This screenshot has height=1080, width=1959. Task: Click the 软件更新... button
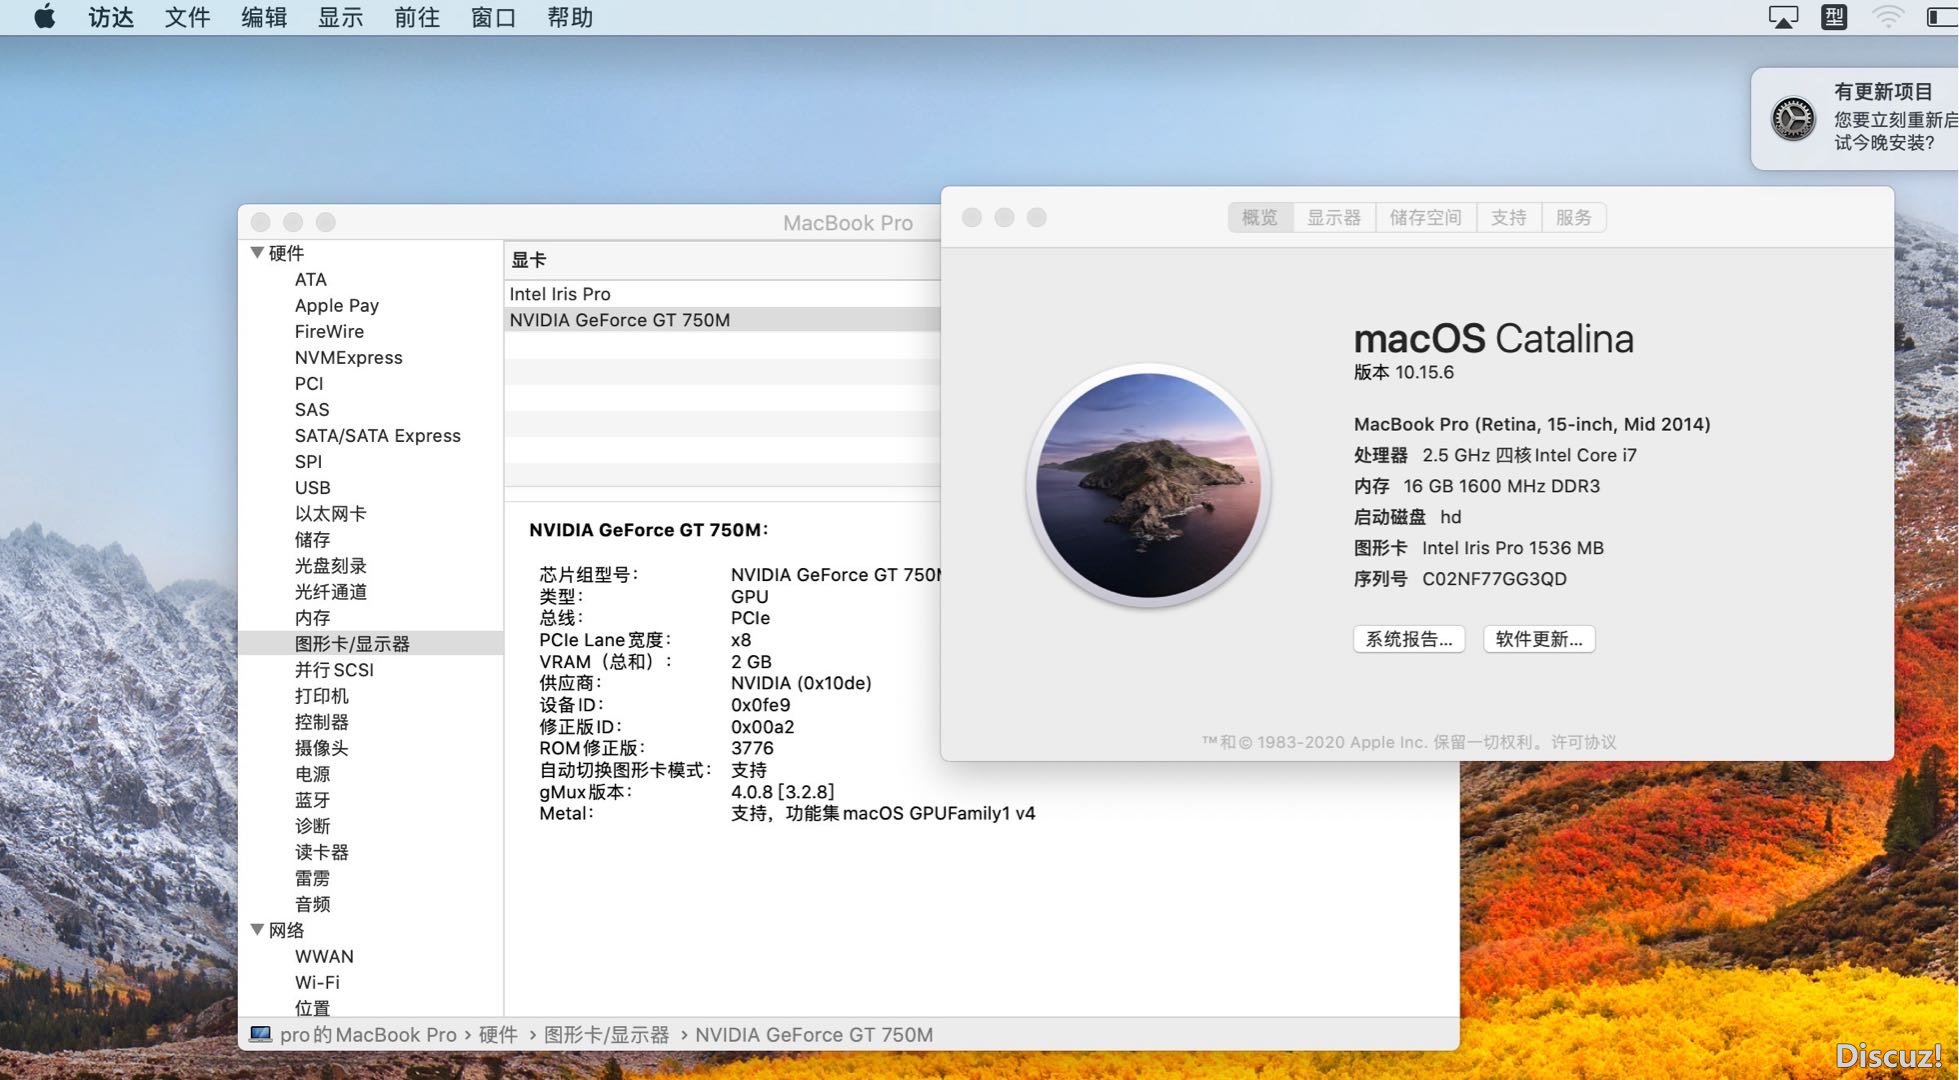(x=1539, y=639)
